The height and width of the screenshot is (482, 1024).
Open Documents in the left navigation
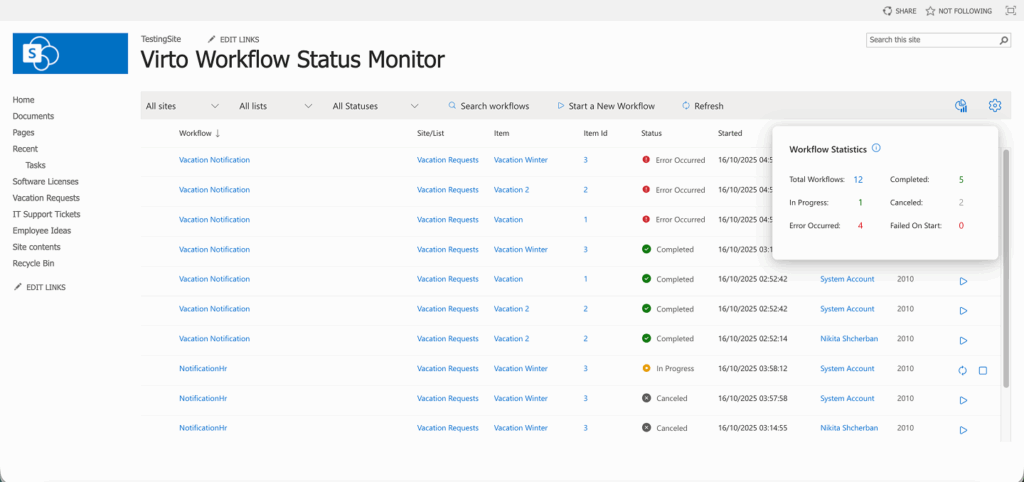[x=33, y=116]
